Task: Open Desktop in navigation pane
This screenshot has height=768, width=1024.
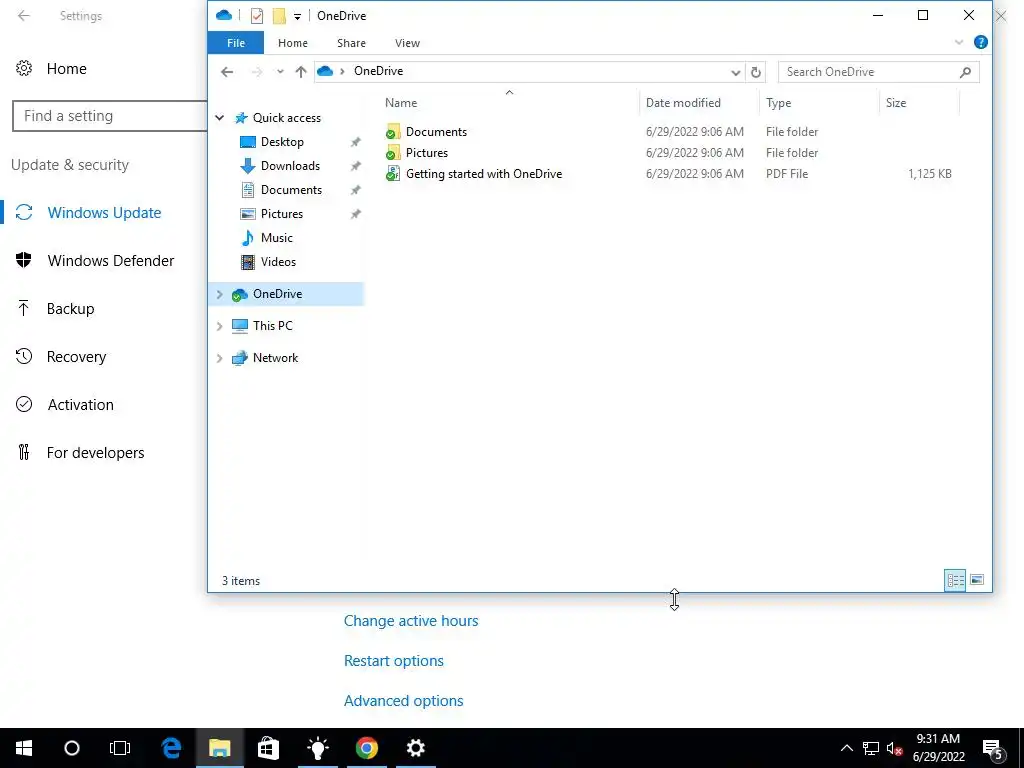Action: click(282, 142)
